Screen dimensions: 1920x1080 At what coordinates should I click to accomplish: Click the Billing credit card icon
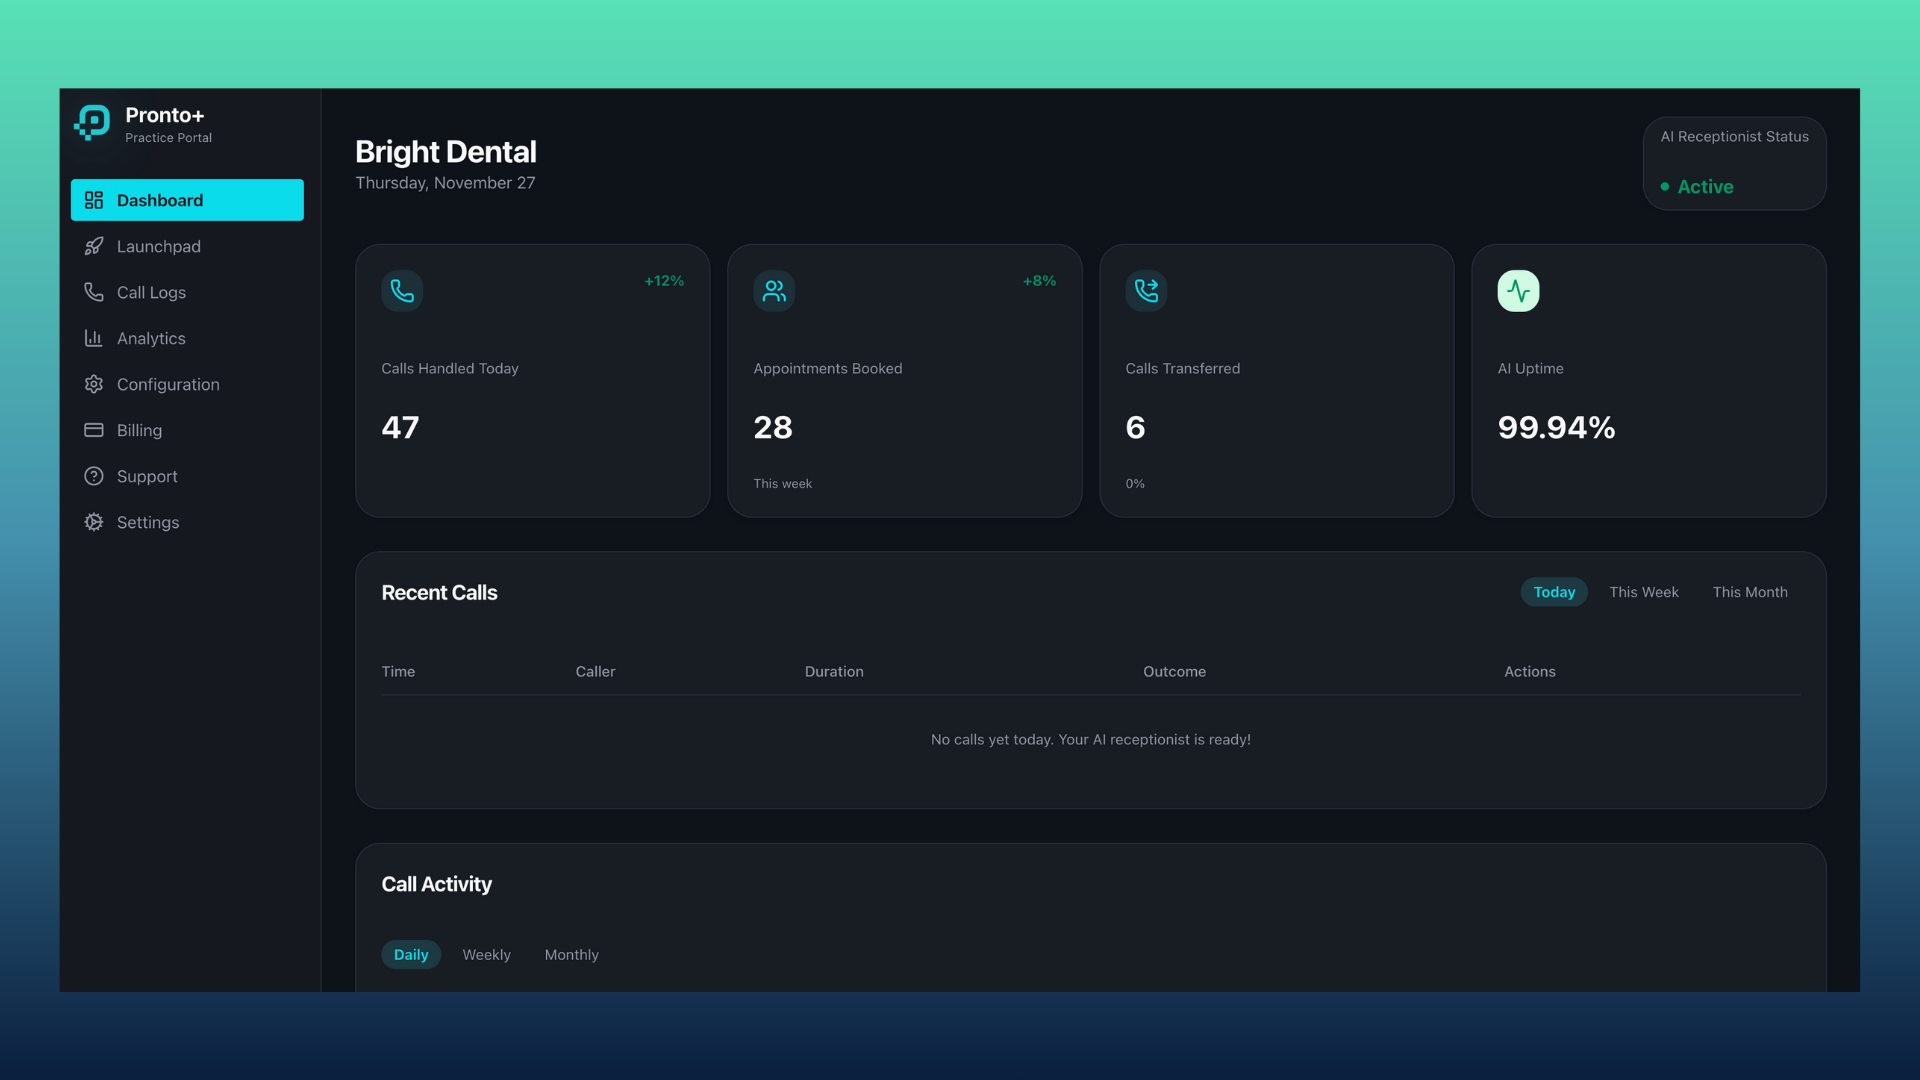(x=94, y=430)
